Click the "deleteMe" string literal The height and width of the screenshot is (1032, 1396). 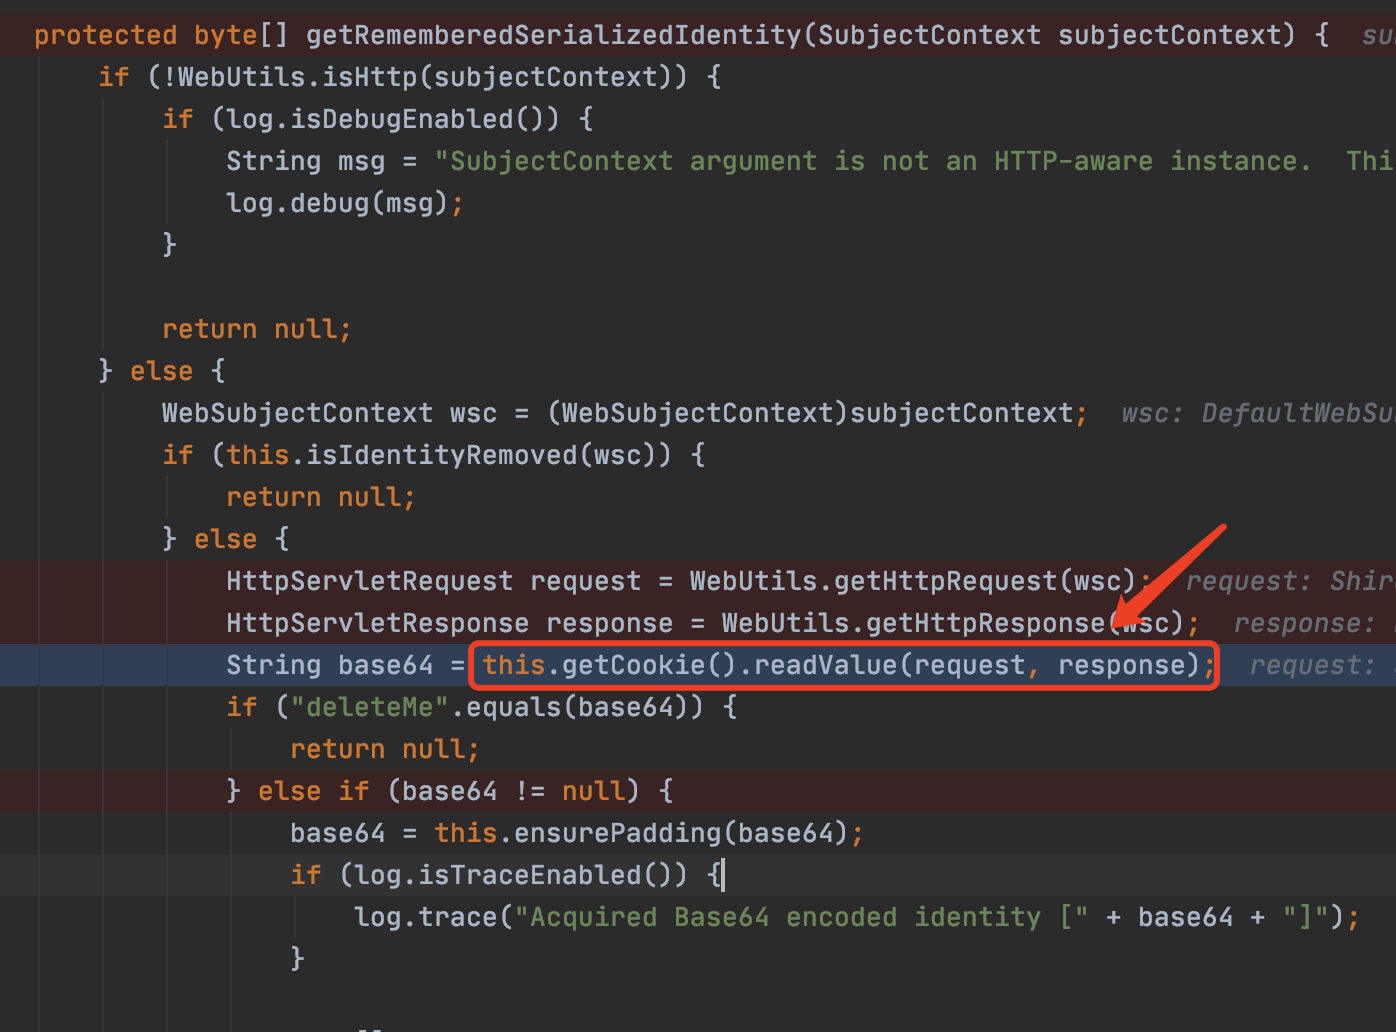[370, 707]
